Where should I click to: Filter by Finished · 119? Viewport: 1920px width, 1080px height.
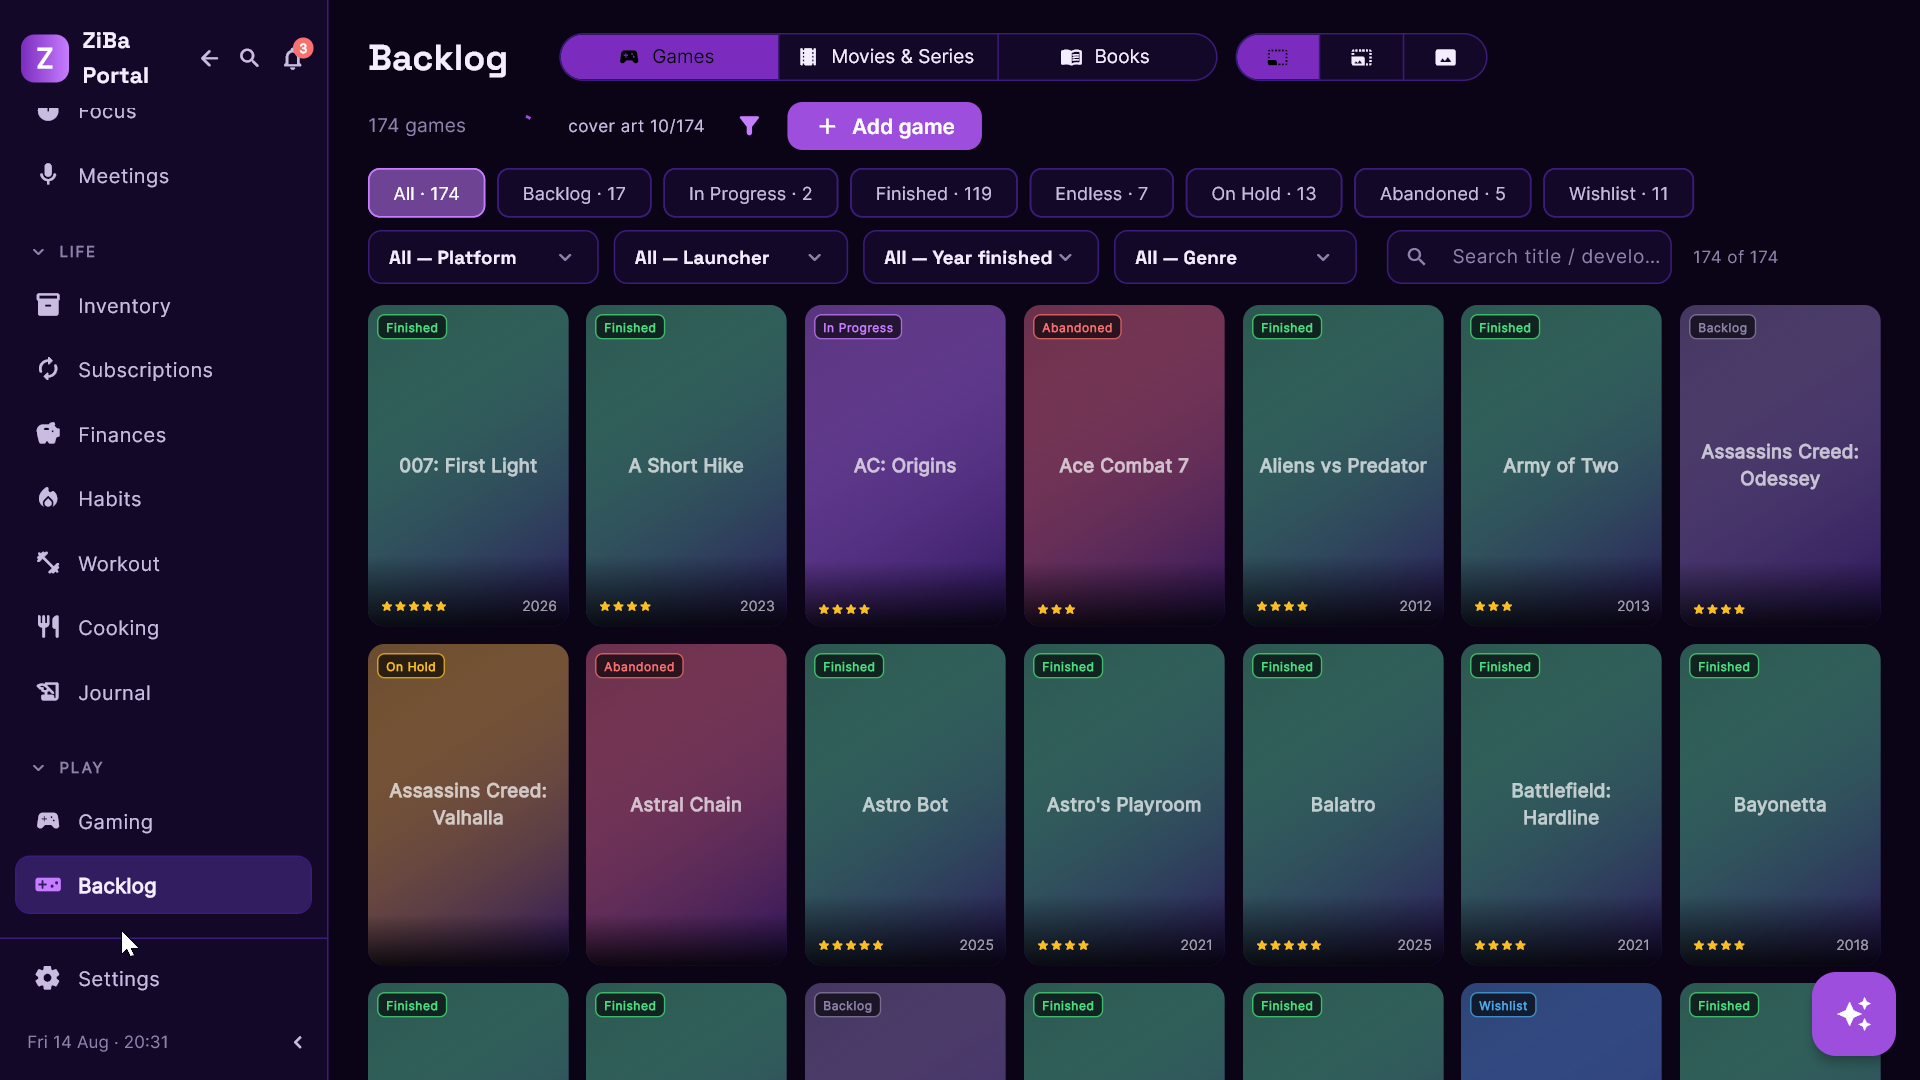click(x=934, y=193)
